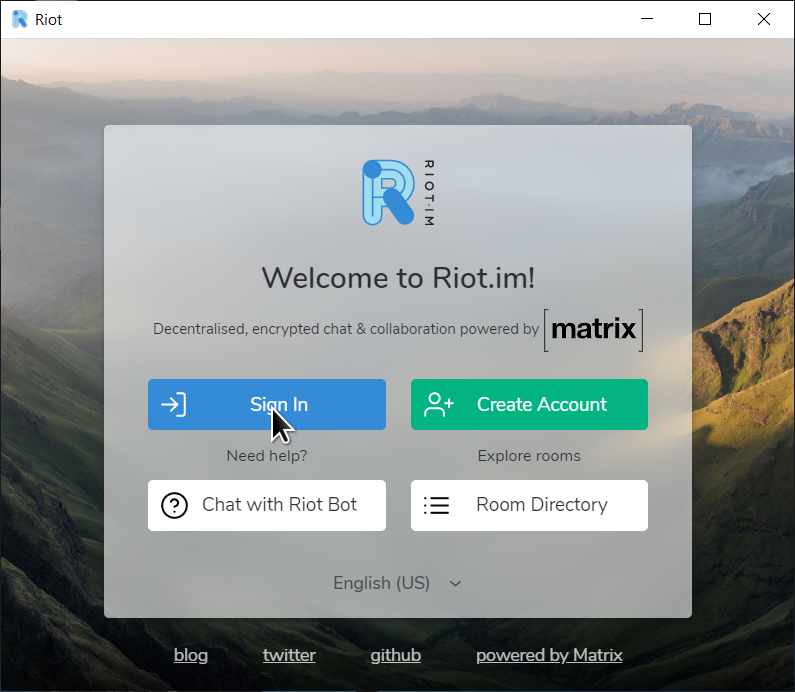
Task: Click the add-user icon on Create Account
Action: (x=439, y=405)
